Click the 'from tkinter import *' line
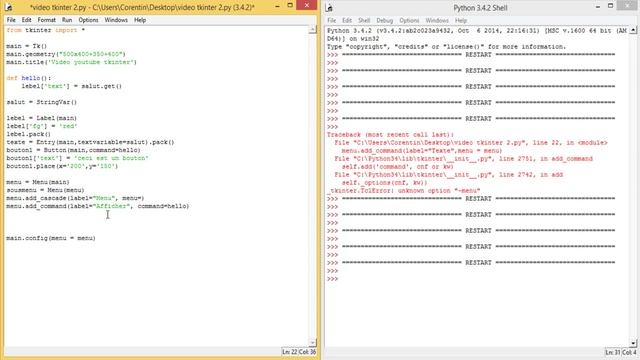640x360 pixels. point(46,30)
